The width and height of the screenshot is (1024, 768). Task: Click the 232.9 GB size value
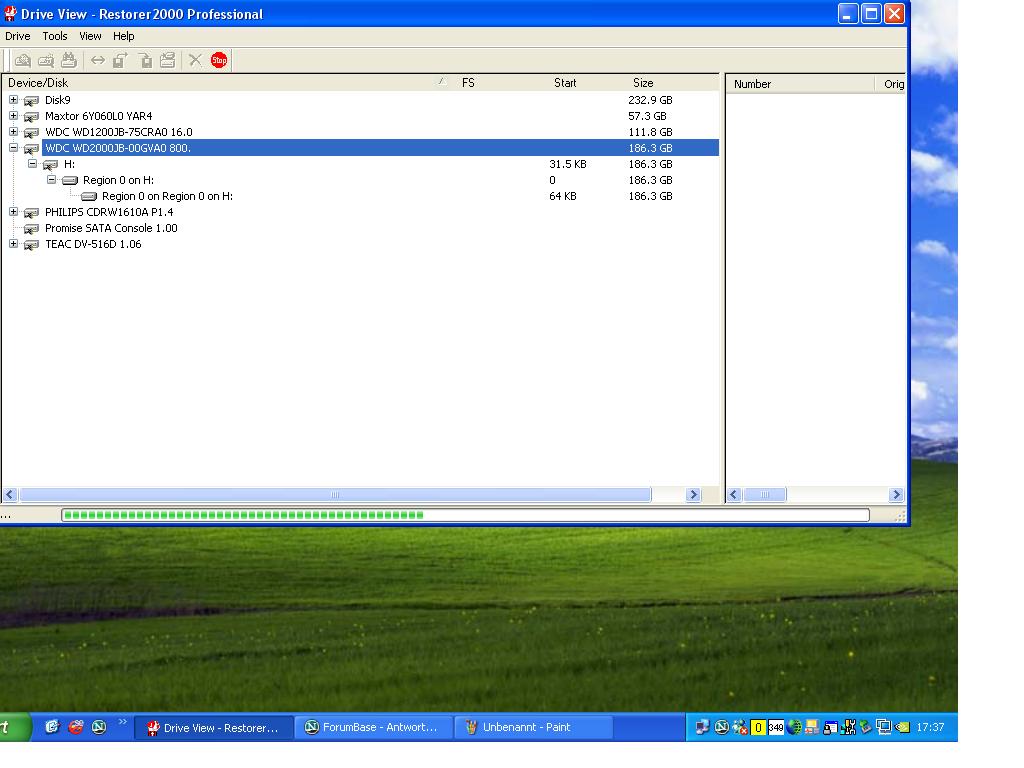click(x=650, y=101)
